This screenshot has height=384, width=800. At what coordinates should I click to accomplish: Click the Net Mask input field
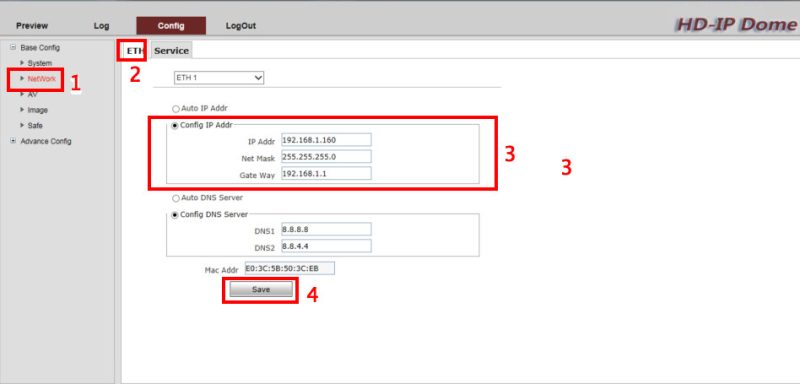coord(326,157)
